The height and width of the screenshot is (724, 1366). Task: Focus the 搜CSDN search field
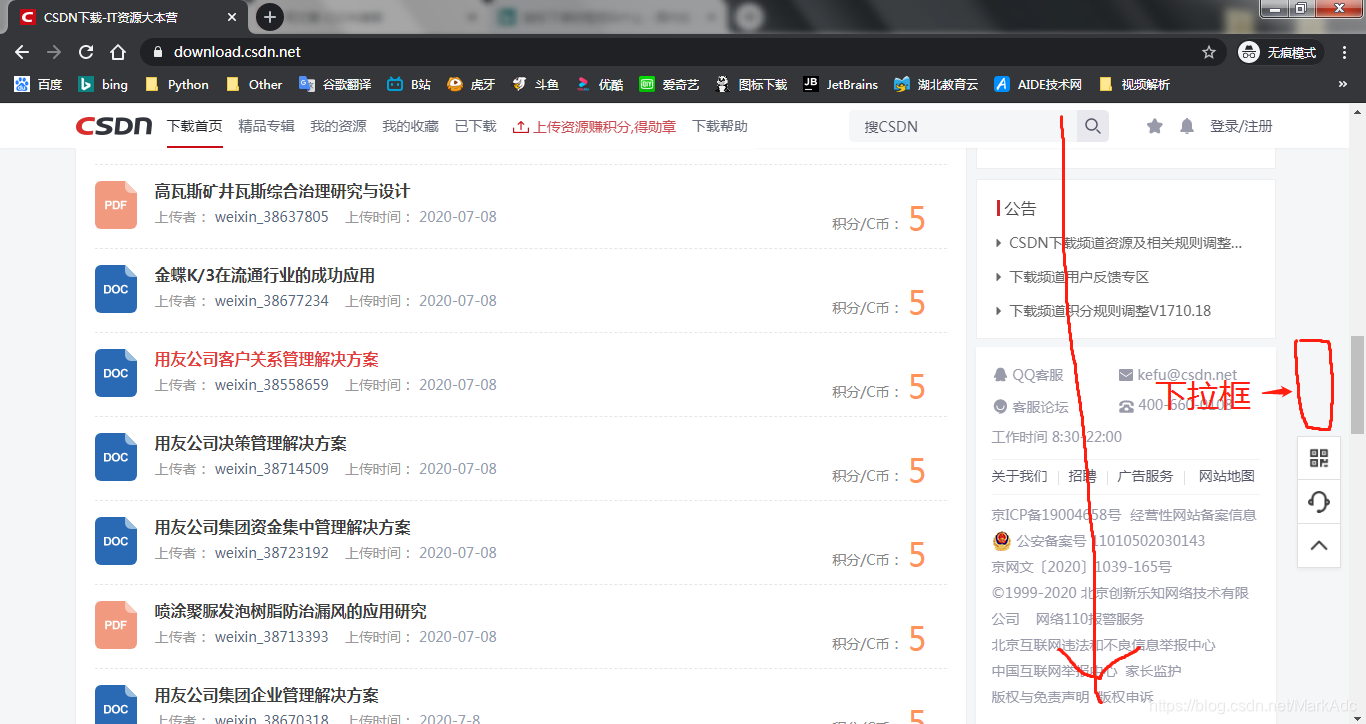963,126
